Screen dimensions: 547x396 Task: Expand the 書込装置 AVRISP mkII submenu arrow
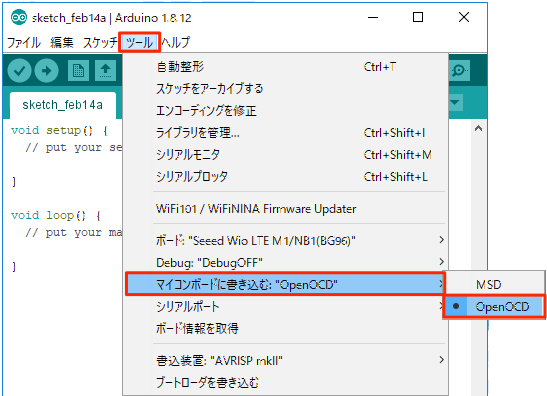(441, 360)
